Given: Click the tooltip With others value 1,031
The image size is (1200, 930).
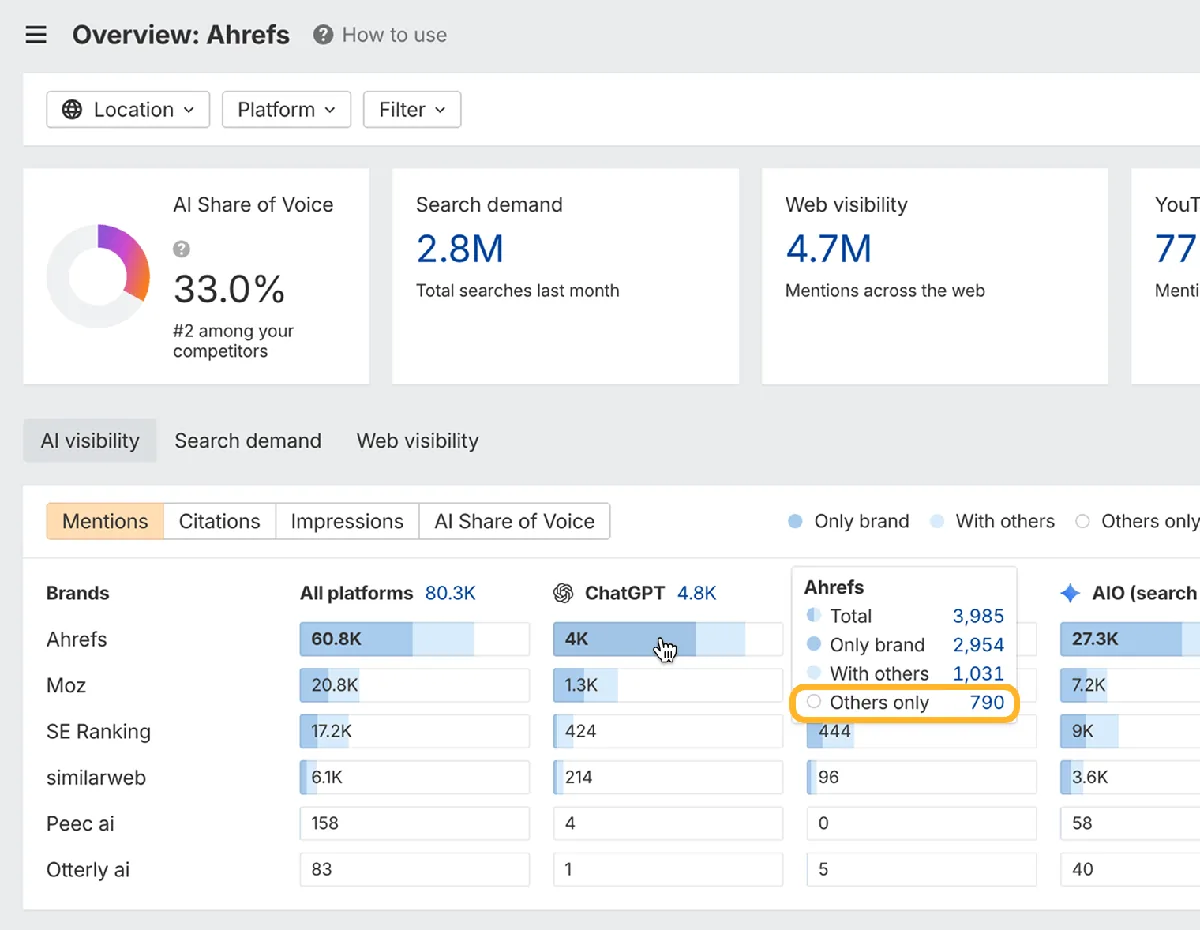Looking at the screenshot, I should point(978,674).
